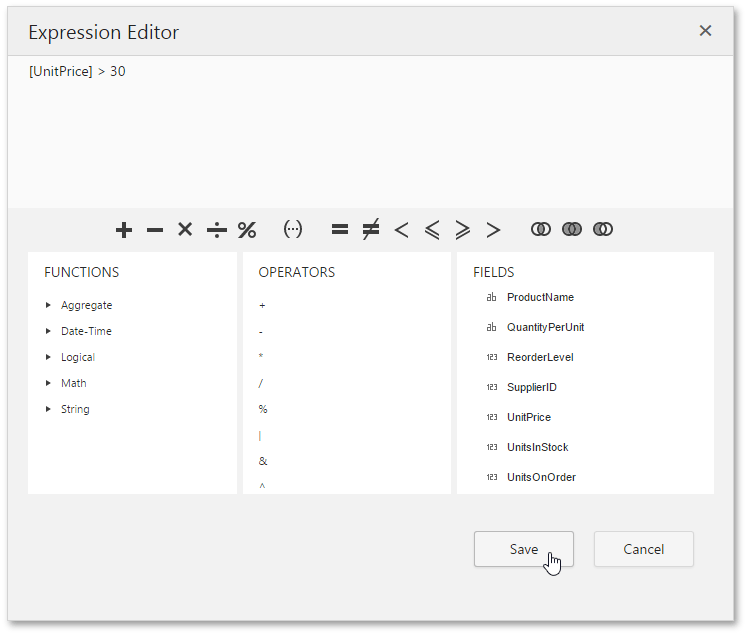Screen dimensions: 747x635
Task: Click the modulo percent toolbar icon
Action: [247, 230]
